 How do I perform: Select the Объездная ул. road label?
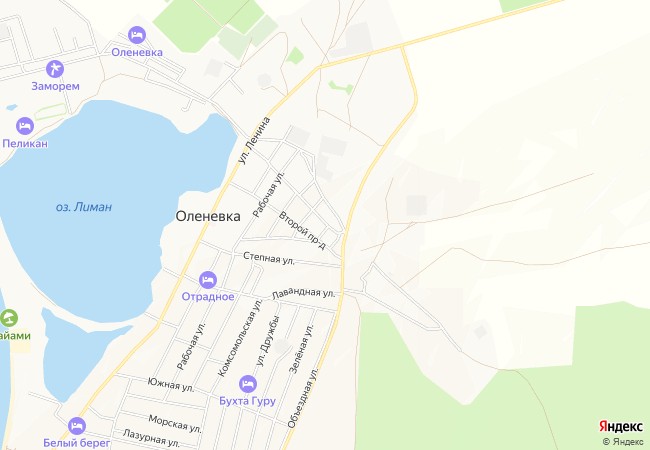tap(303, 397)
